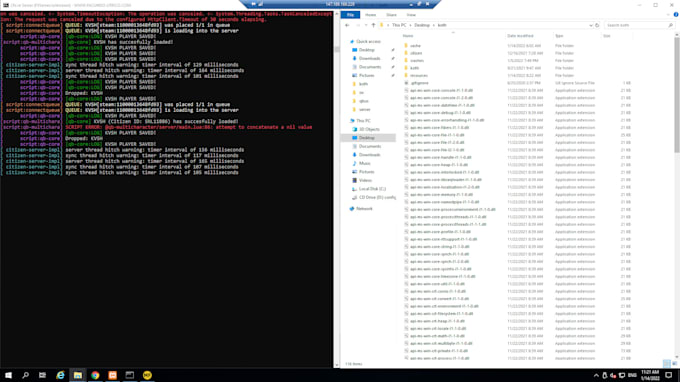Open clock and date in taskbar
The height and width of the screenshot is (382, 680).
650,375
